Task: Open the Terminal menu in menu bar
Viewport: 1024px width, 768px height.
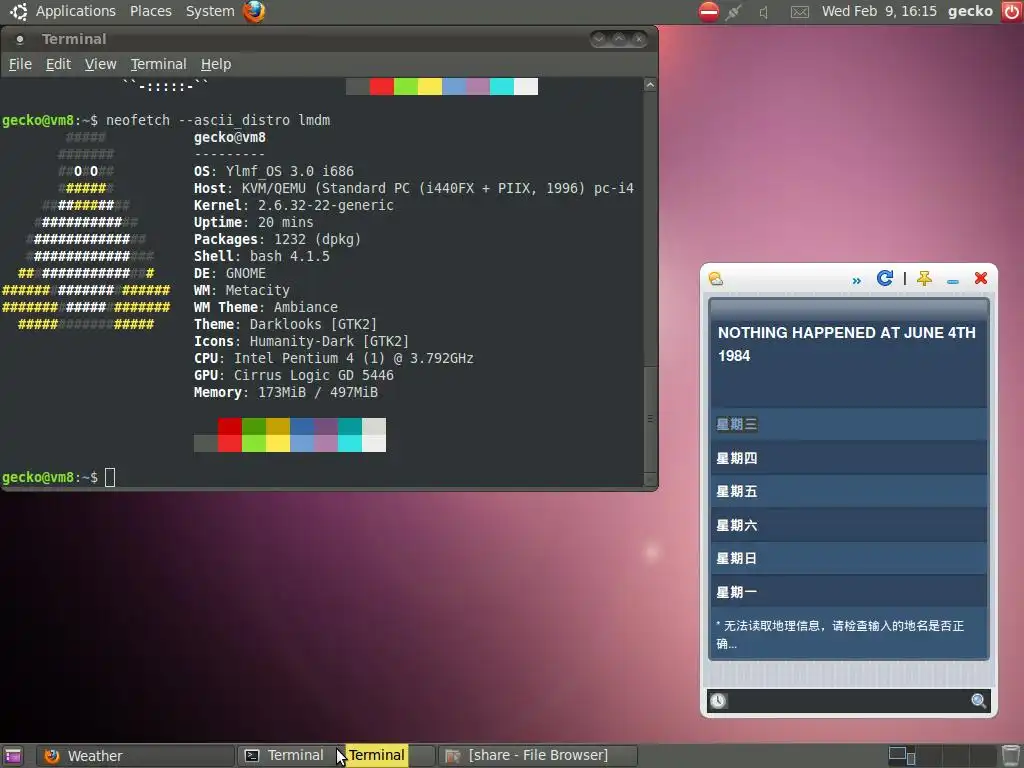Action: [159, 64]
